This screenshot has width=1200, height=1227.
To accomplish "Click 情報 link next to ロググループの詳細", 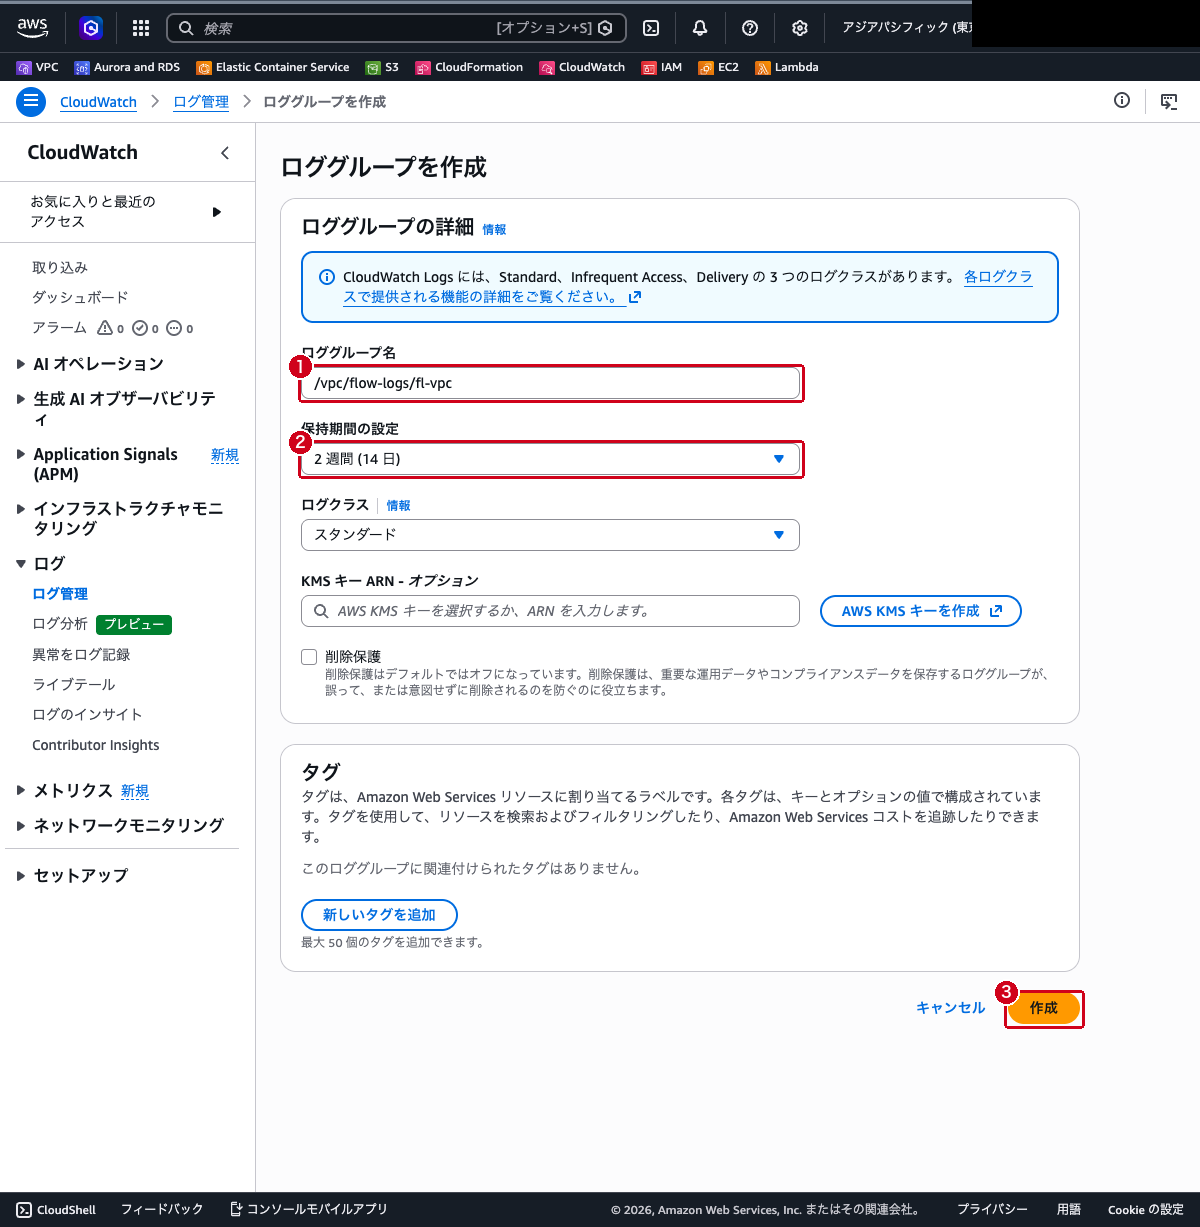I will click(x=494, y=229).
